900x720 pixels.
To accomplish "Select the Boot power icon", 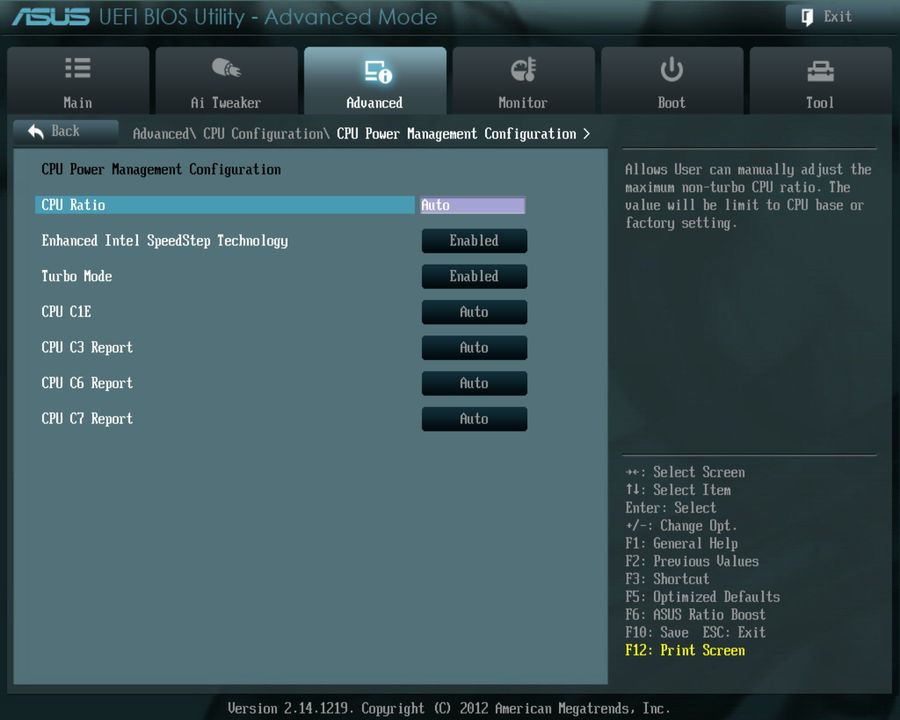I will pos(671,68).
